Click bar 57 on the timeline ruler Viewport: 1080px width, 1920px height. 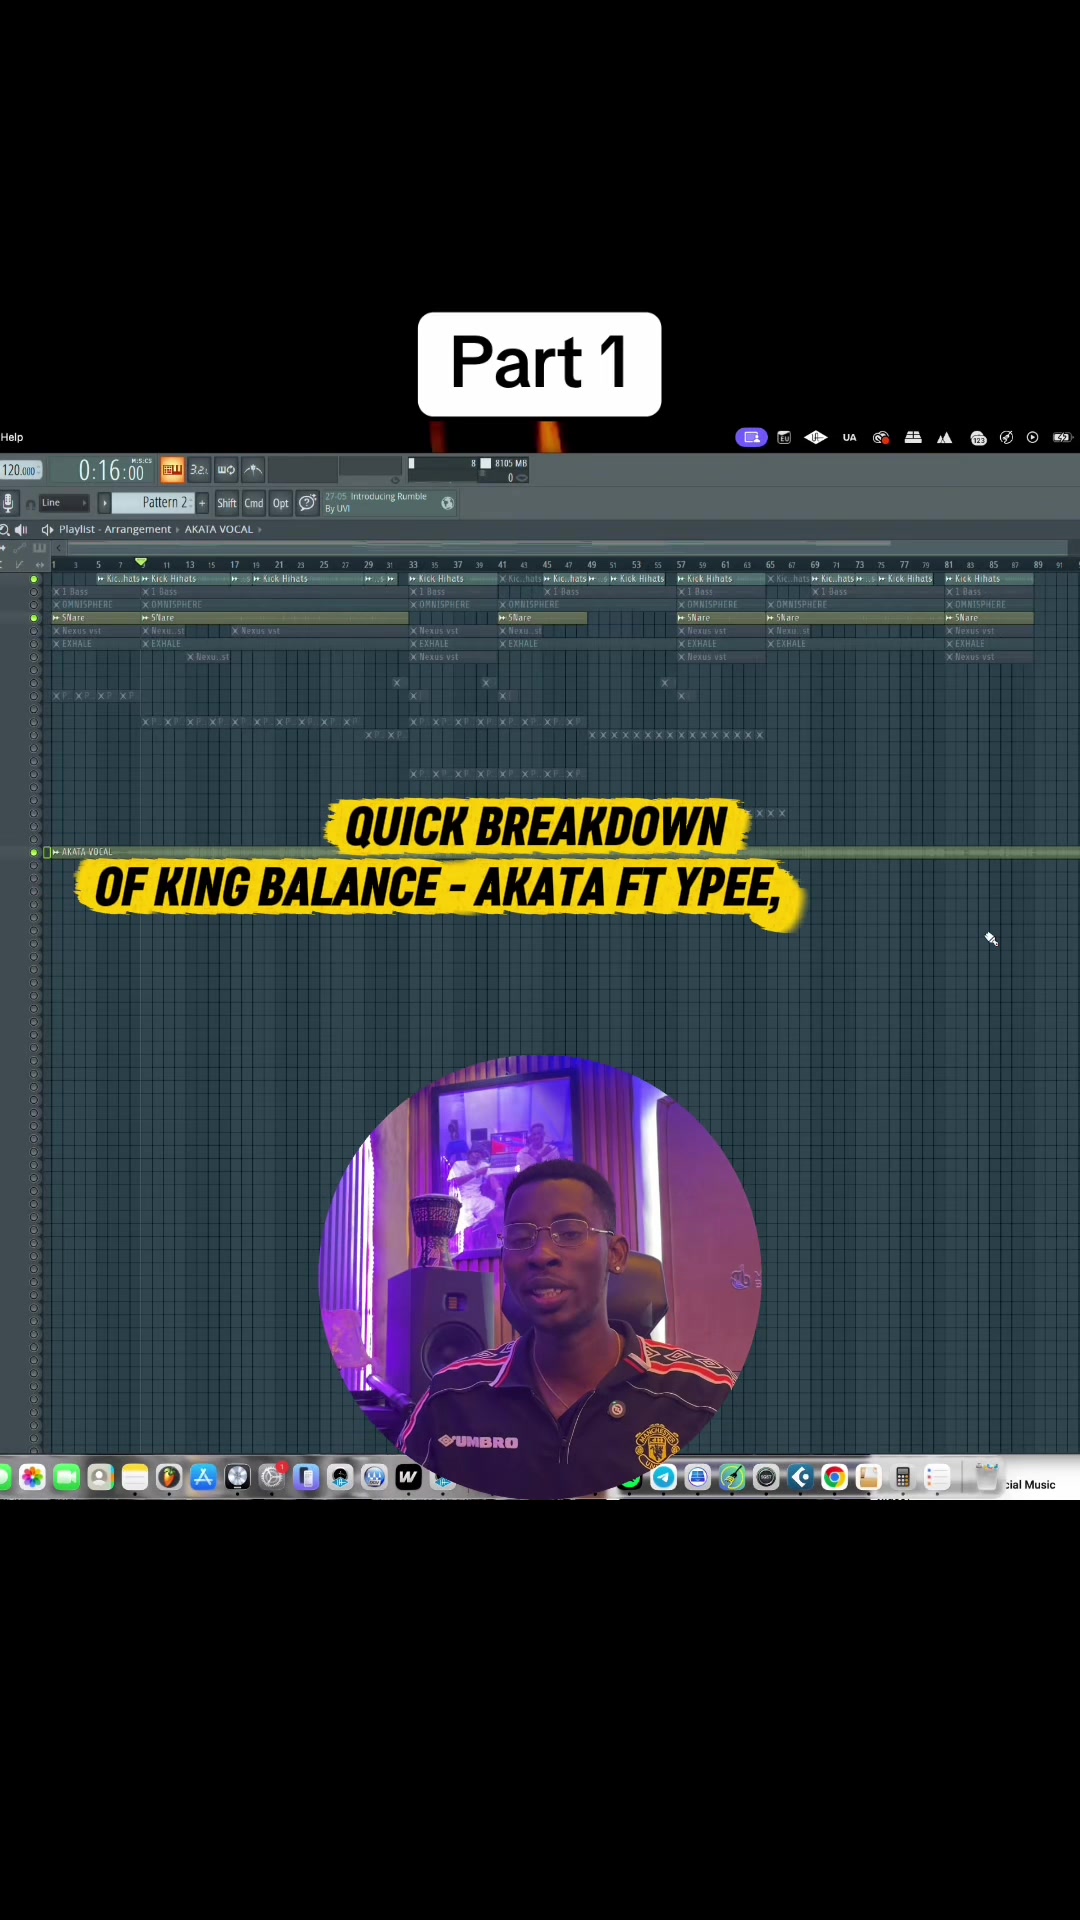(681, 565)
